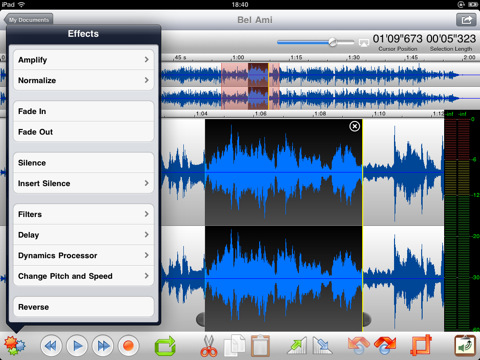Tap the 1:10 mark on detail ruler
This screenshot has width=480, height=360.
379,114
